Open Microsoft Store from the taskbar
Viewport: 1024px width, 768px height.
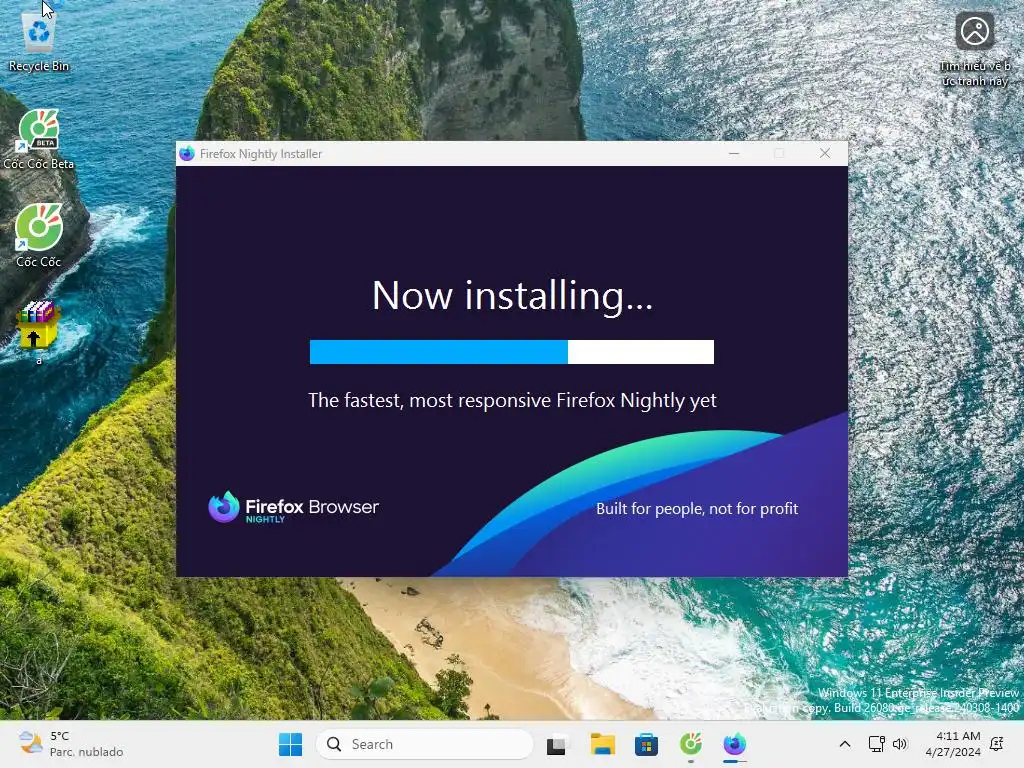coord(646,744)
